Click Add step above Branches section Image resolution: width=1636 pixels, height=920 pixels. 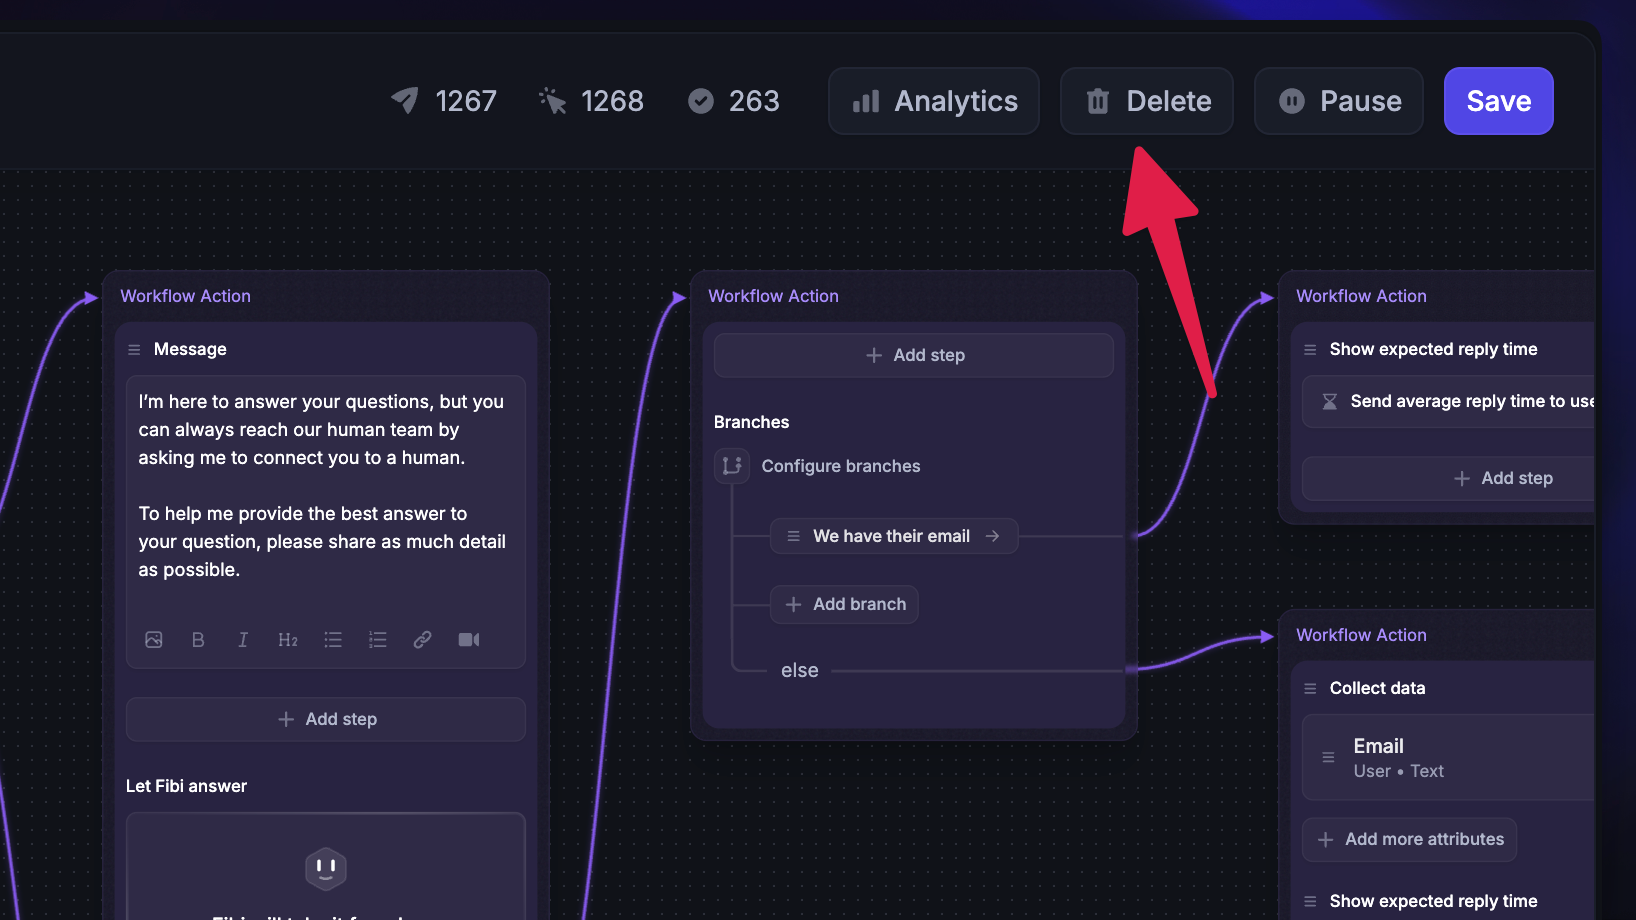914,355
